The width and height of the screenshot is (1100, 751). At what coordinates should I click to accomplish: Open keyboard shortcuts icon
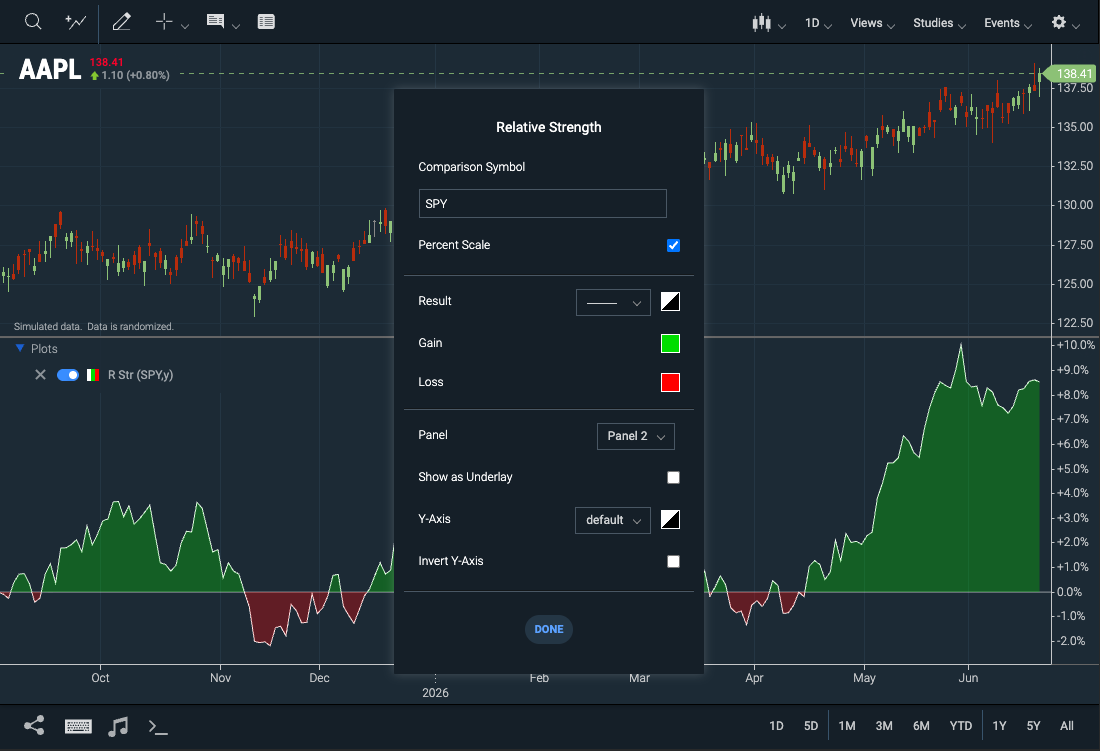tap(78, 726)
